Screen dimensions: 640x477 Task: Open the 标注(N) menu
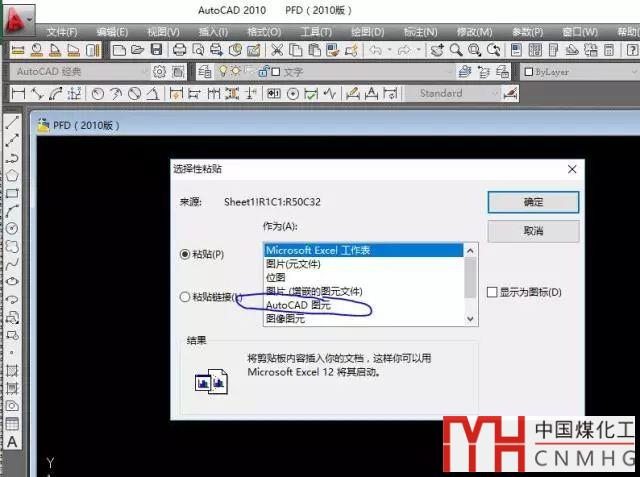[420, 32]
